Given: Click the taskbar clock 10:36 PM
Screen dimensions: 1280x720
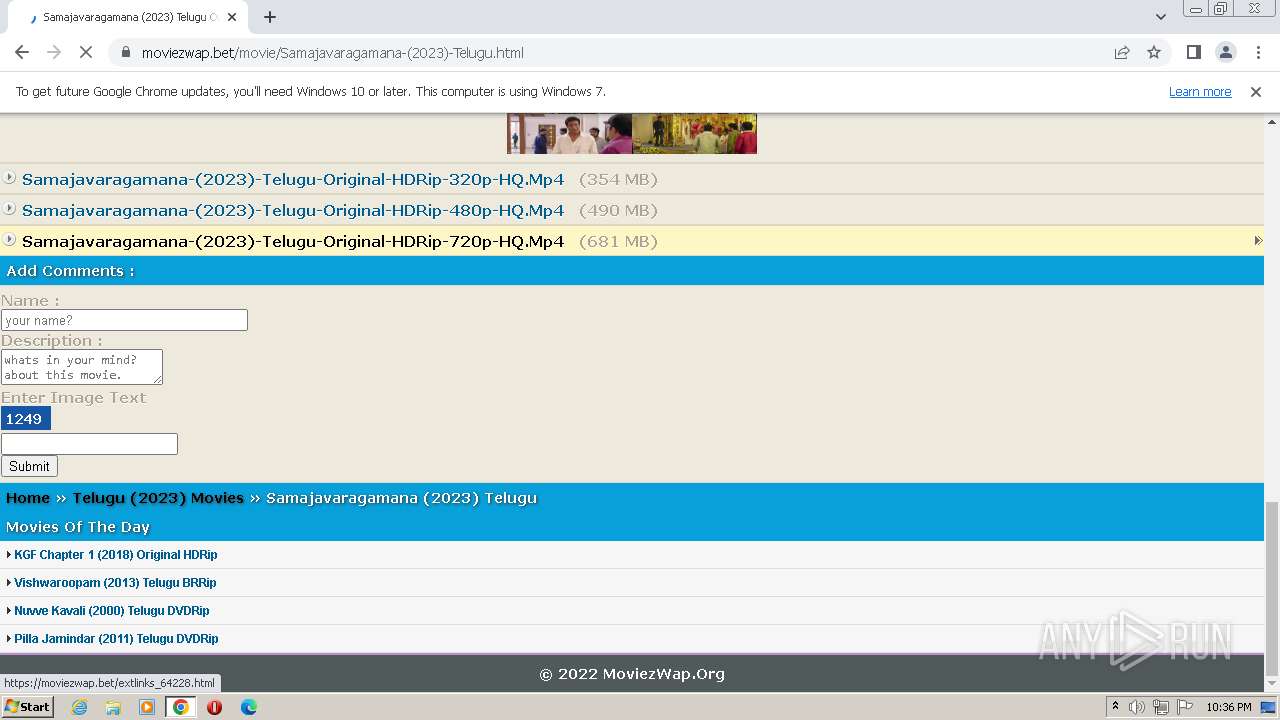Looking at the screenshot, I should (1229, 707).
